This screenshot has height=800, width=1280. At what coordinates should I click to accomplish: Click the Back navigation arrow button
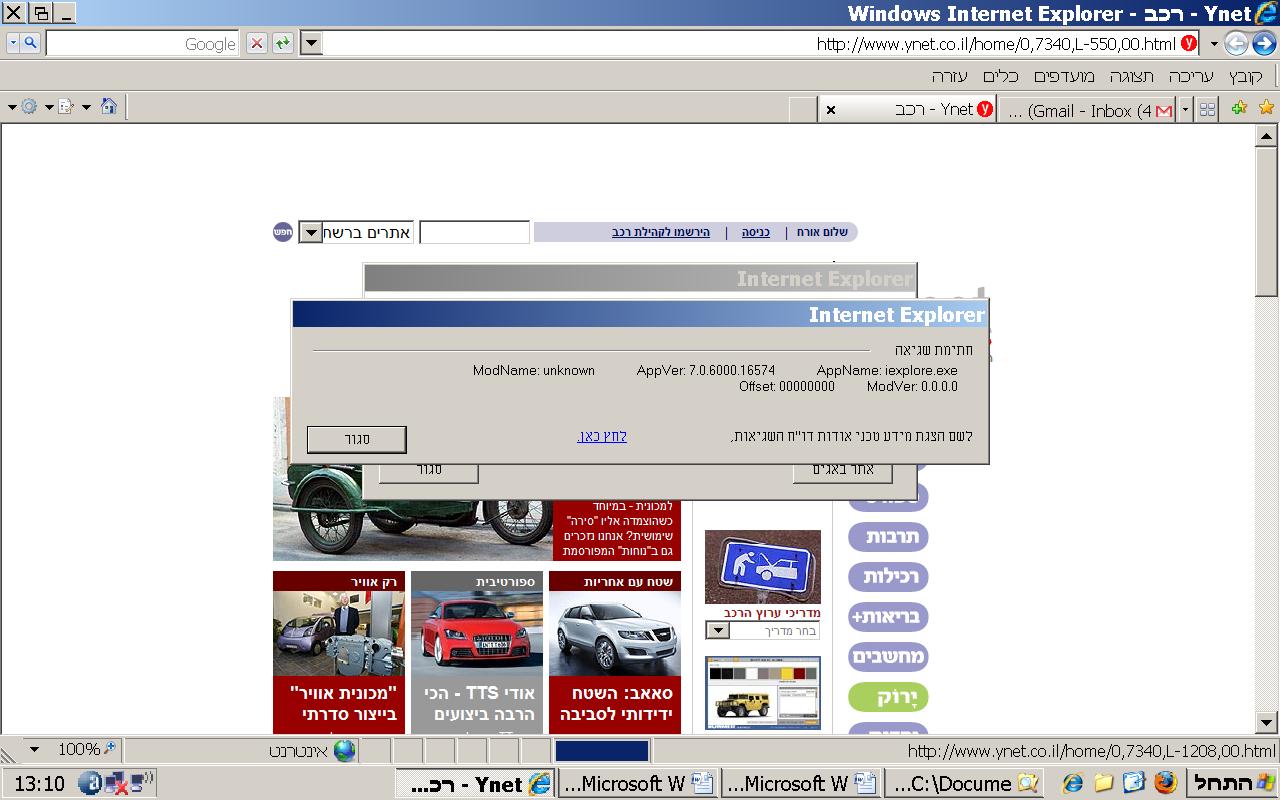point(1263,43)
